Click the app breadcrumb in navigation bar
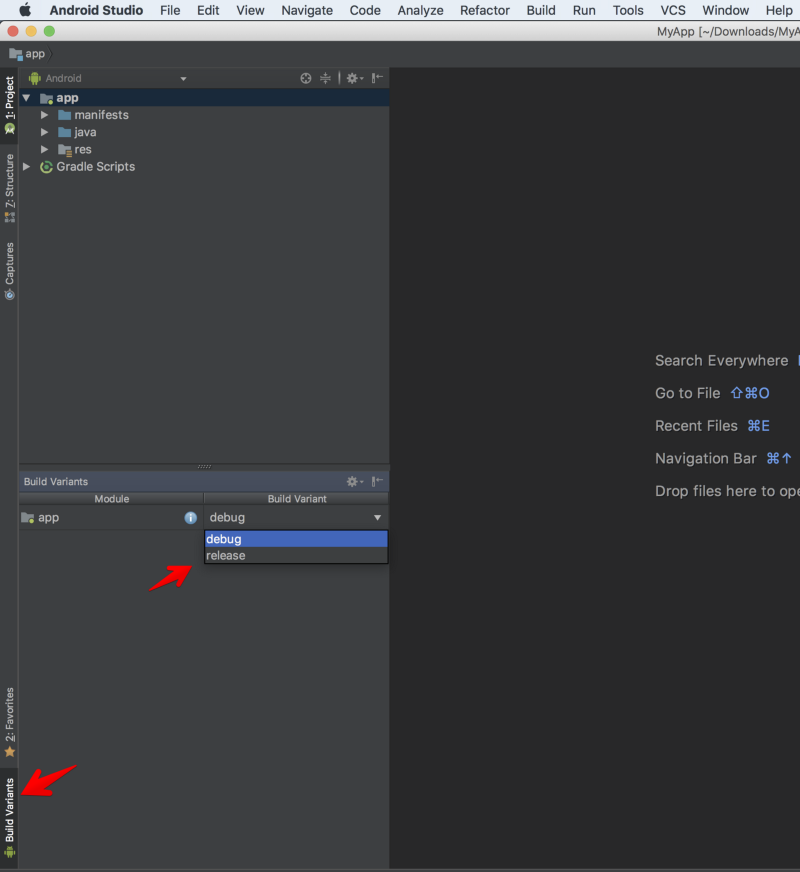 click(x=27, y=54)
